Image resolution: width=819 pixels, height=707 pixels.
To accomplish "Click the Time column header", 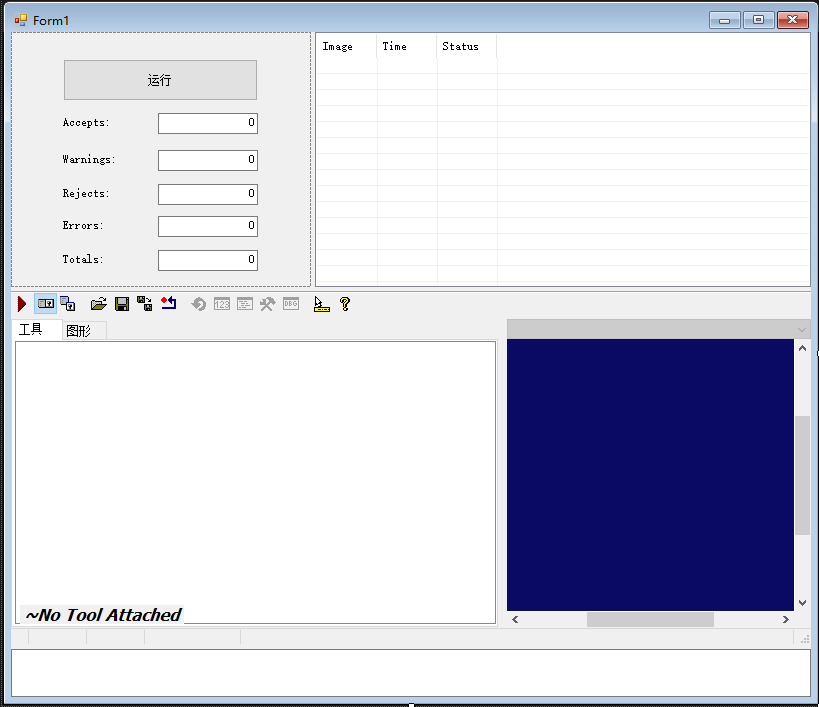I will pyautogui.click(x=406, y=46).
